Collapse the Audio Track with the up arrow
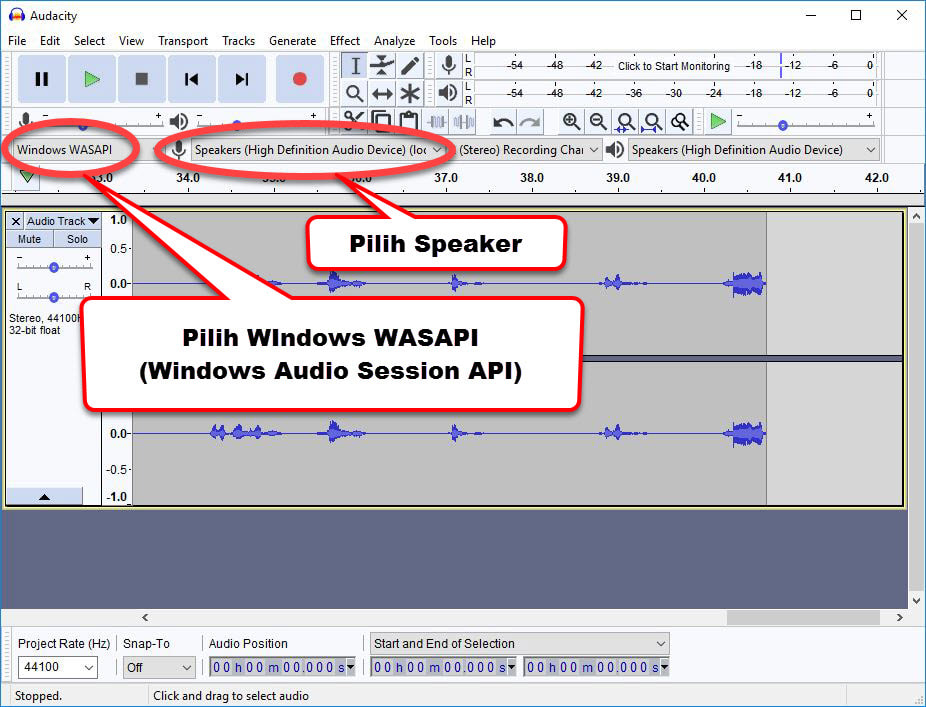Viewport: 926px width, 707px height. (44, 497)
